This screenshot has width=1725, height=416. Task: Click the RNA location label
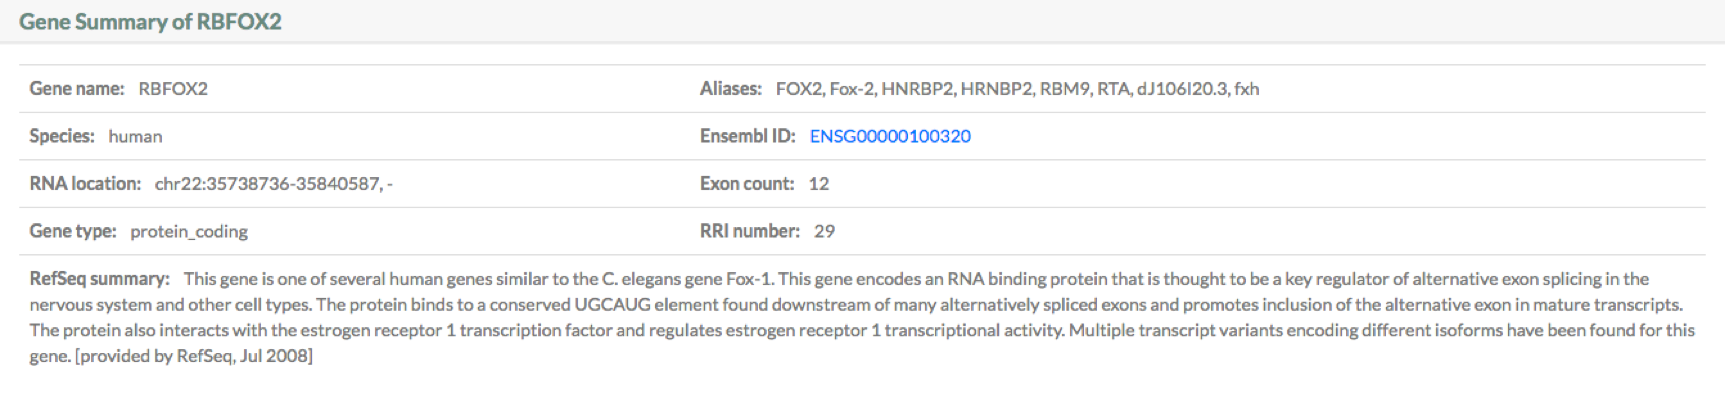(85, 184)
